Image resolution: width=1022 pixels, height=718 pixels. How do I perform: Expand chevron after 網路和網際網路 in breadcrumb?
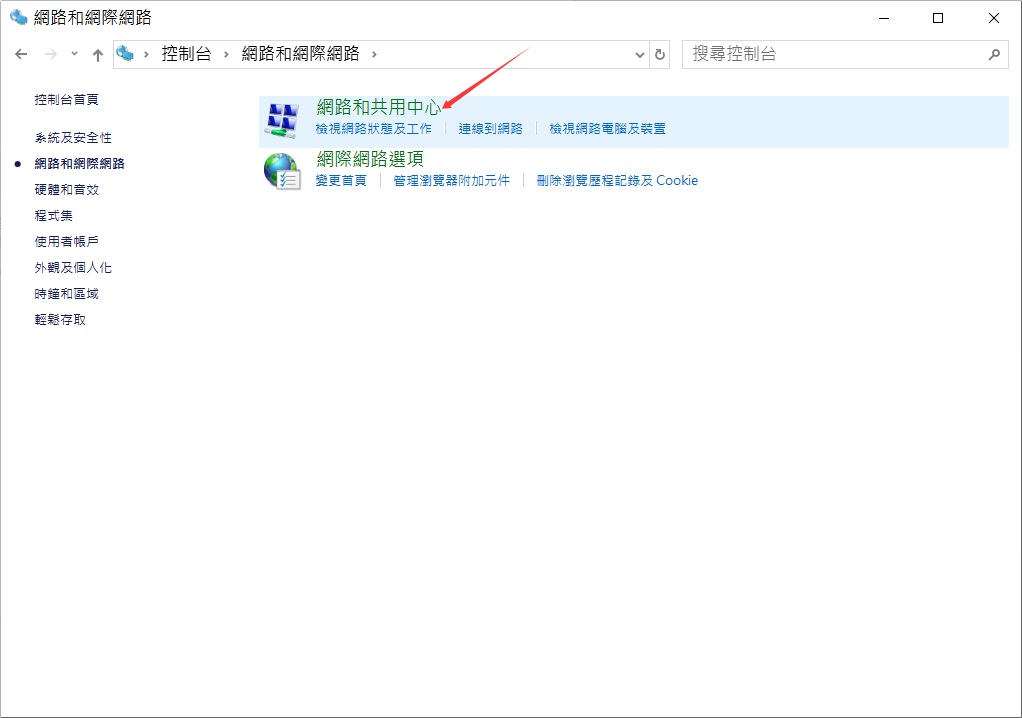point(374,55)
